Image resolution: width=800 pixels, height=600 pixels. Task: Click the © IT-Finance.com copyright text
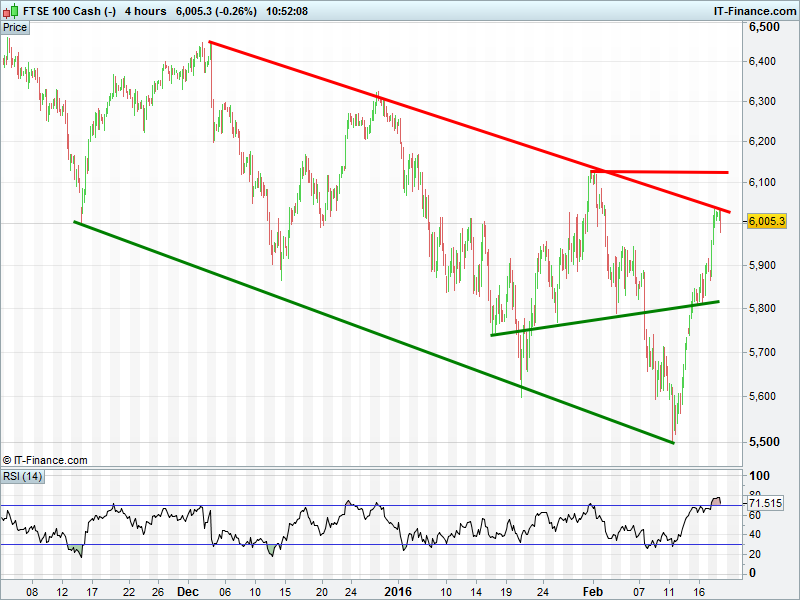(45, 460)
